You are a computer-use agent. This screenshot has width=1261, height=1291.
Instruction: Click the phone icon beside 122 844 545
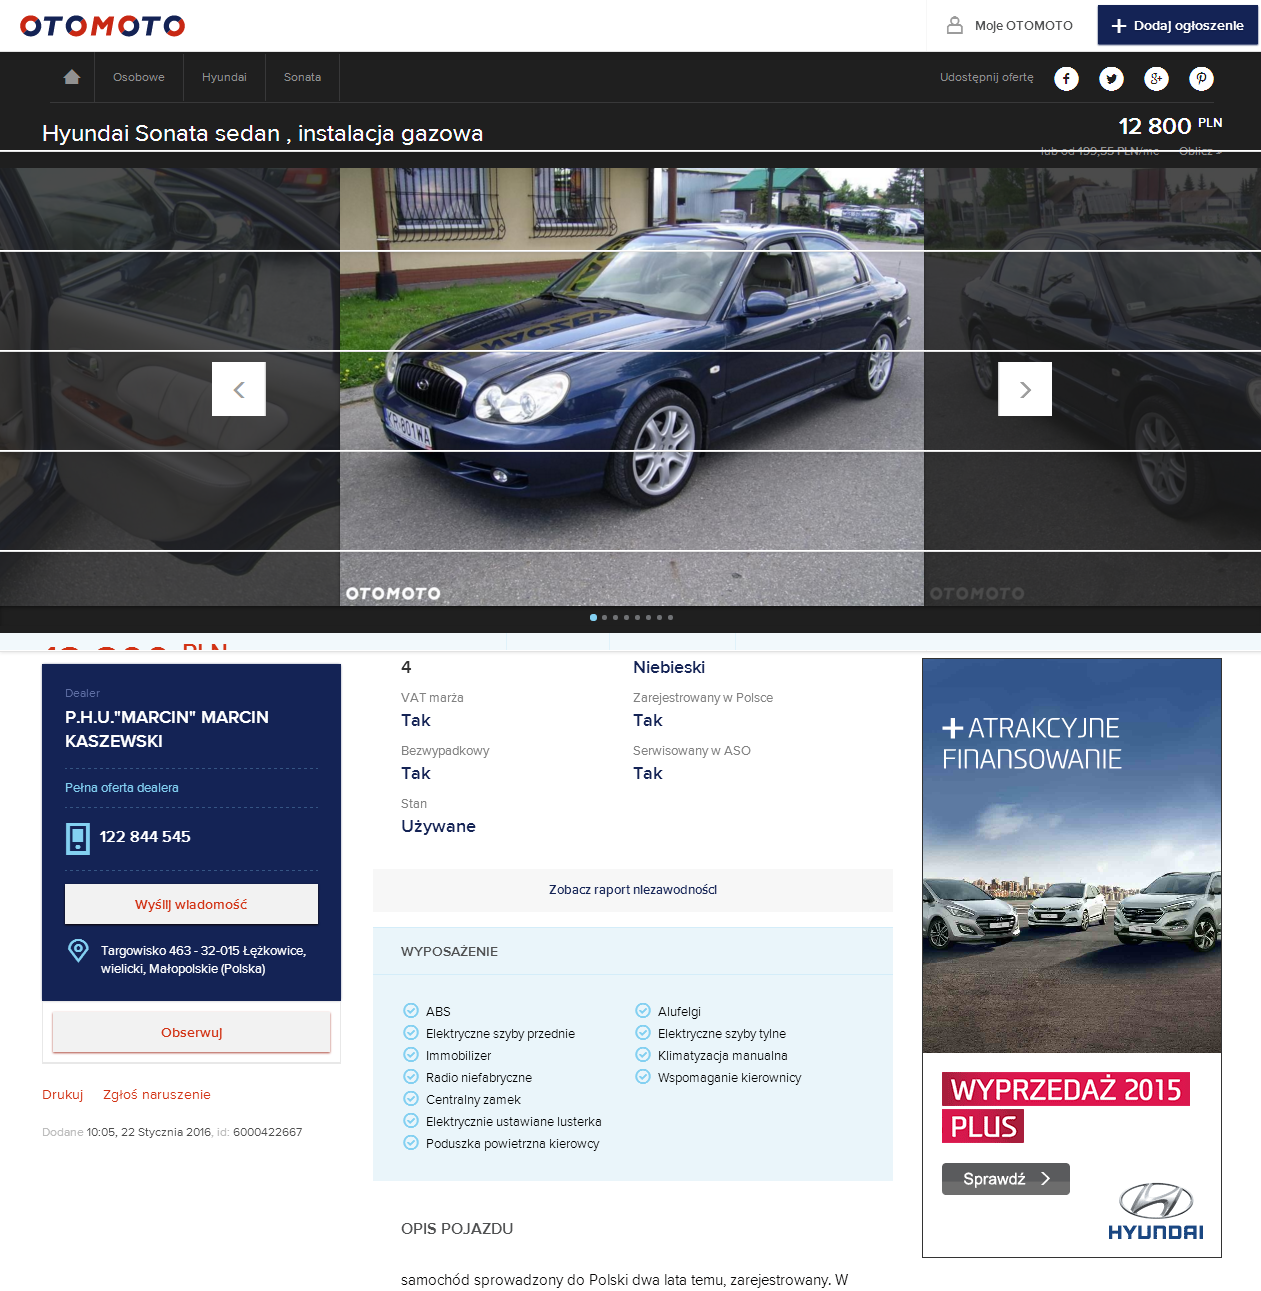click(x=77, y=838)
